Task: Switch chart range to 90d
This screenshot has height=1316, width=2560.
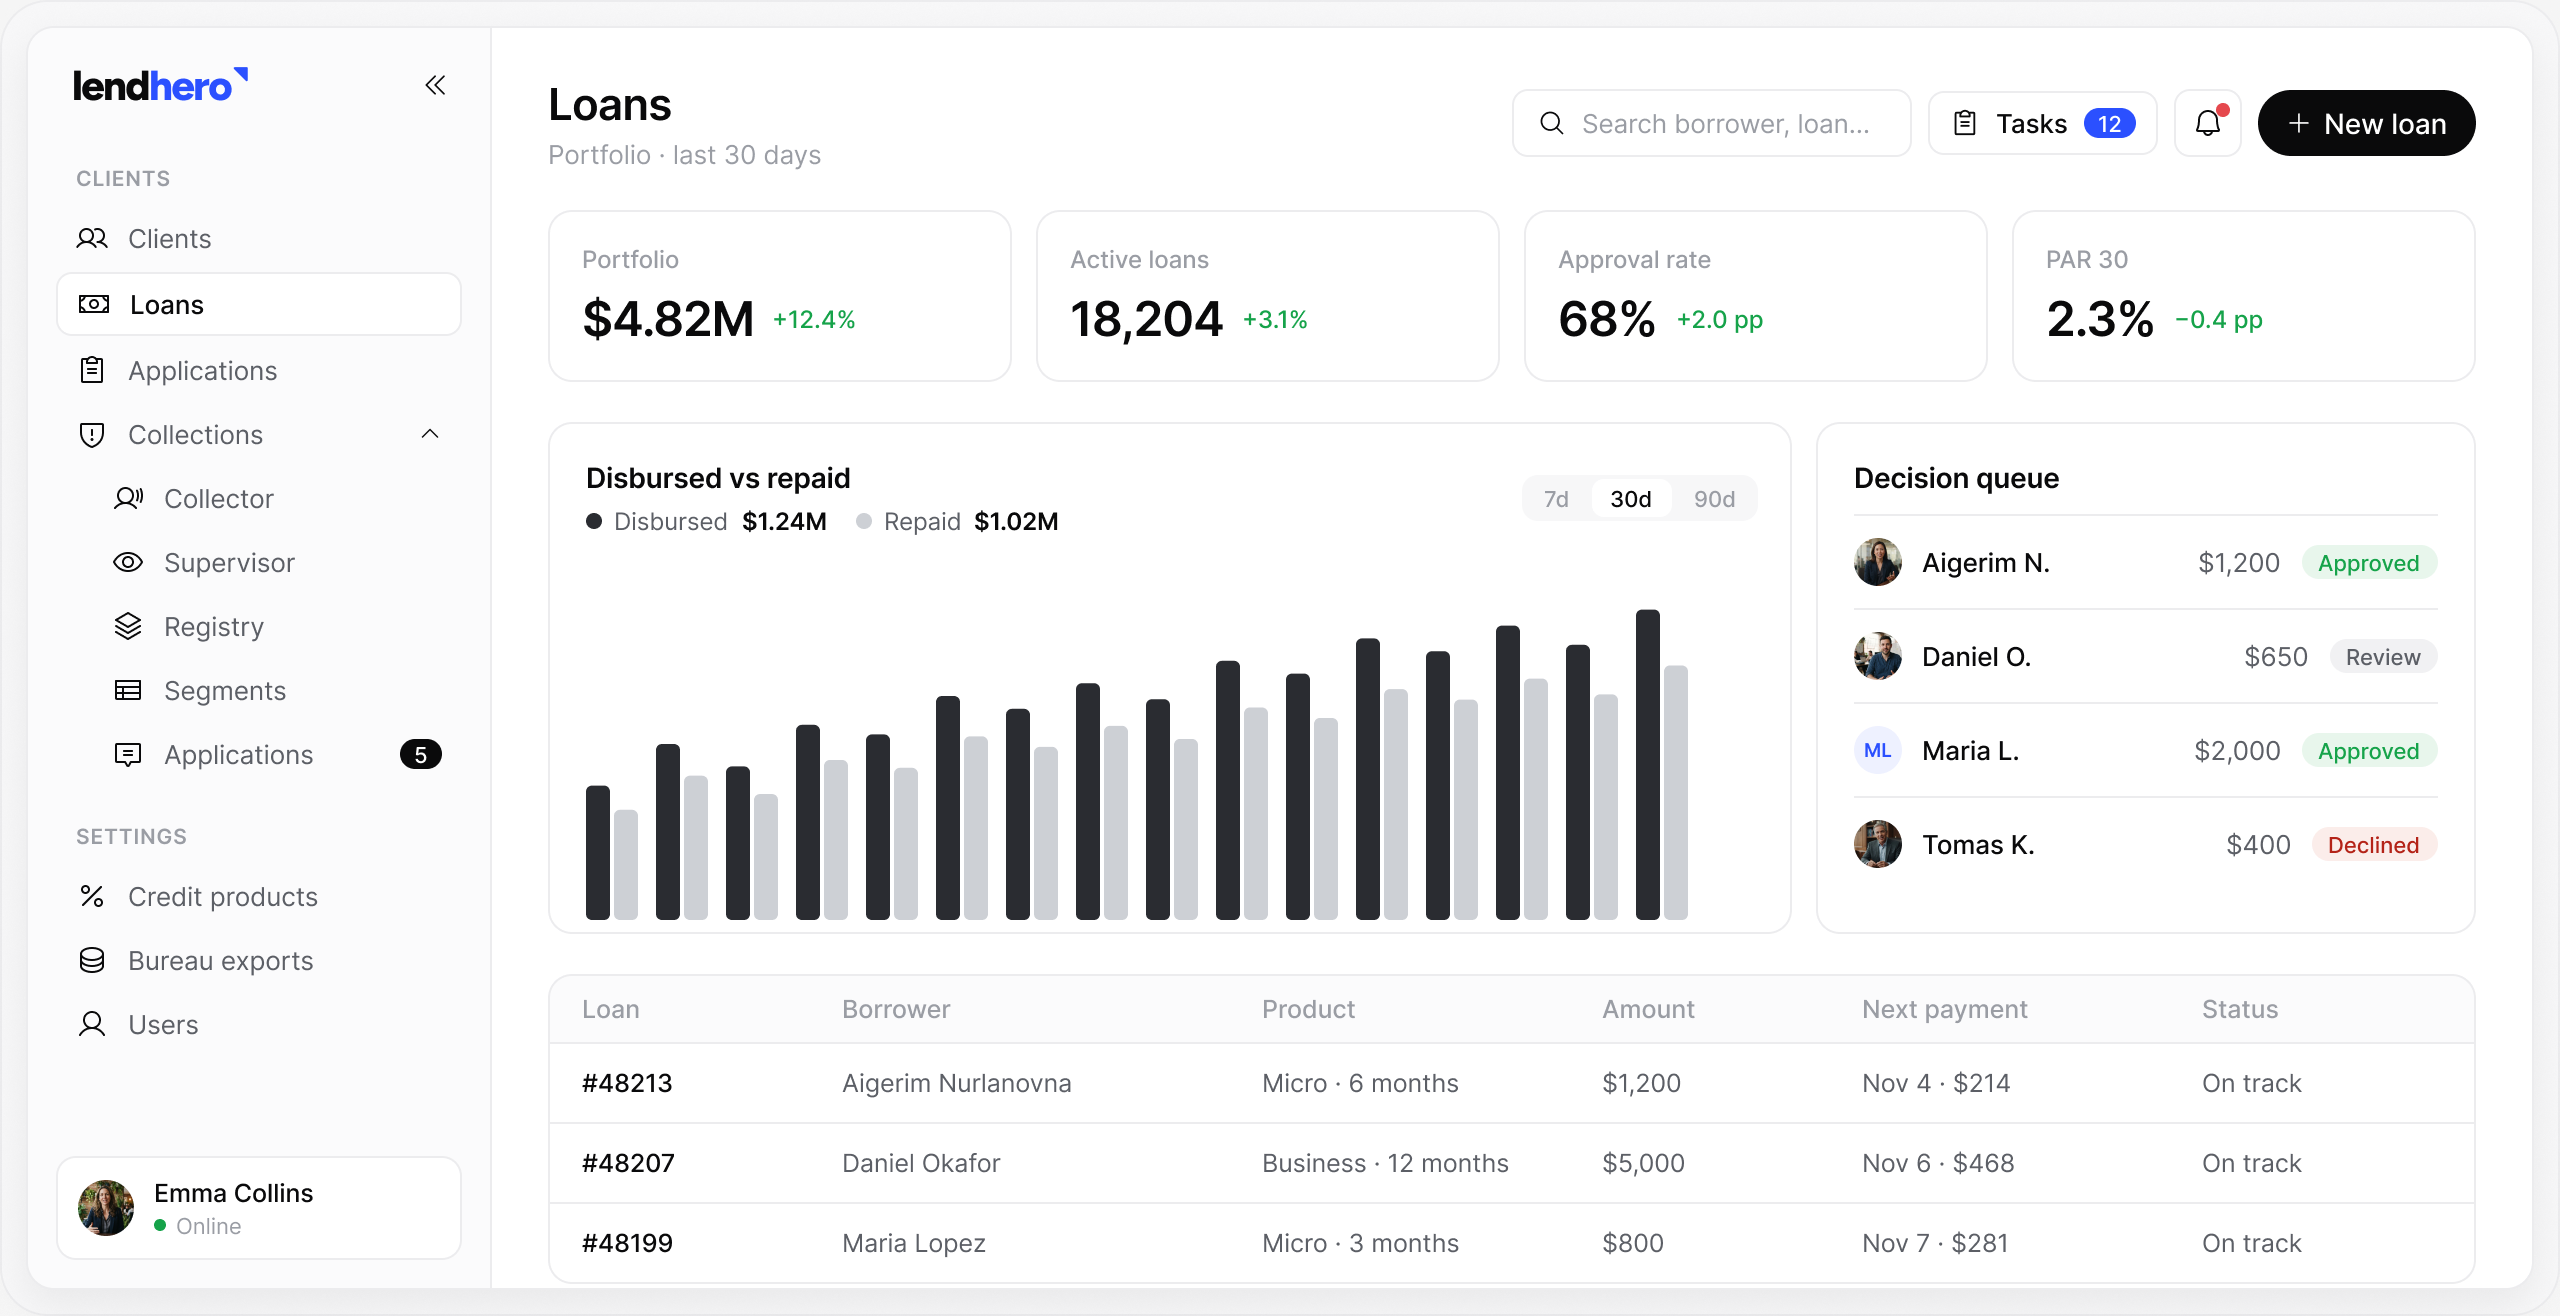Action: click(1714, 499)
